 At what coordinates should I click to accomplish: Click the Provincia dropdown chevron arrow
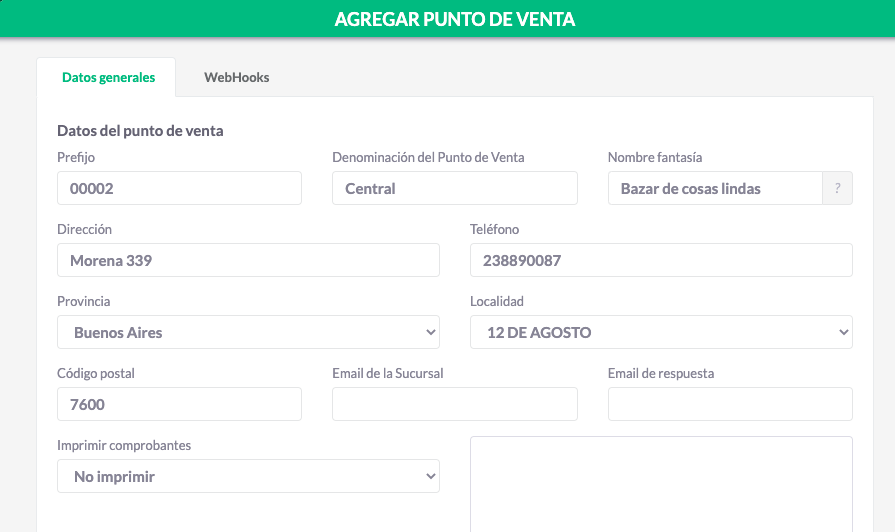coord(431,332)
